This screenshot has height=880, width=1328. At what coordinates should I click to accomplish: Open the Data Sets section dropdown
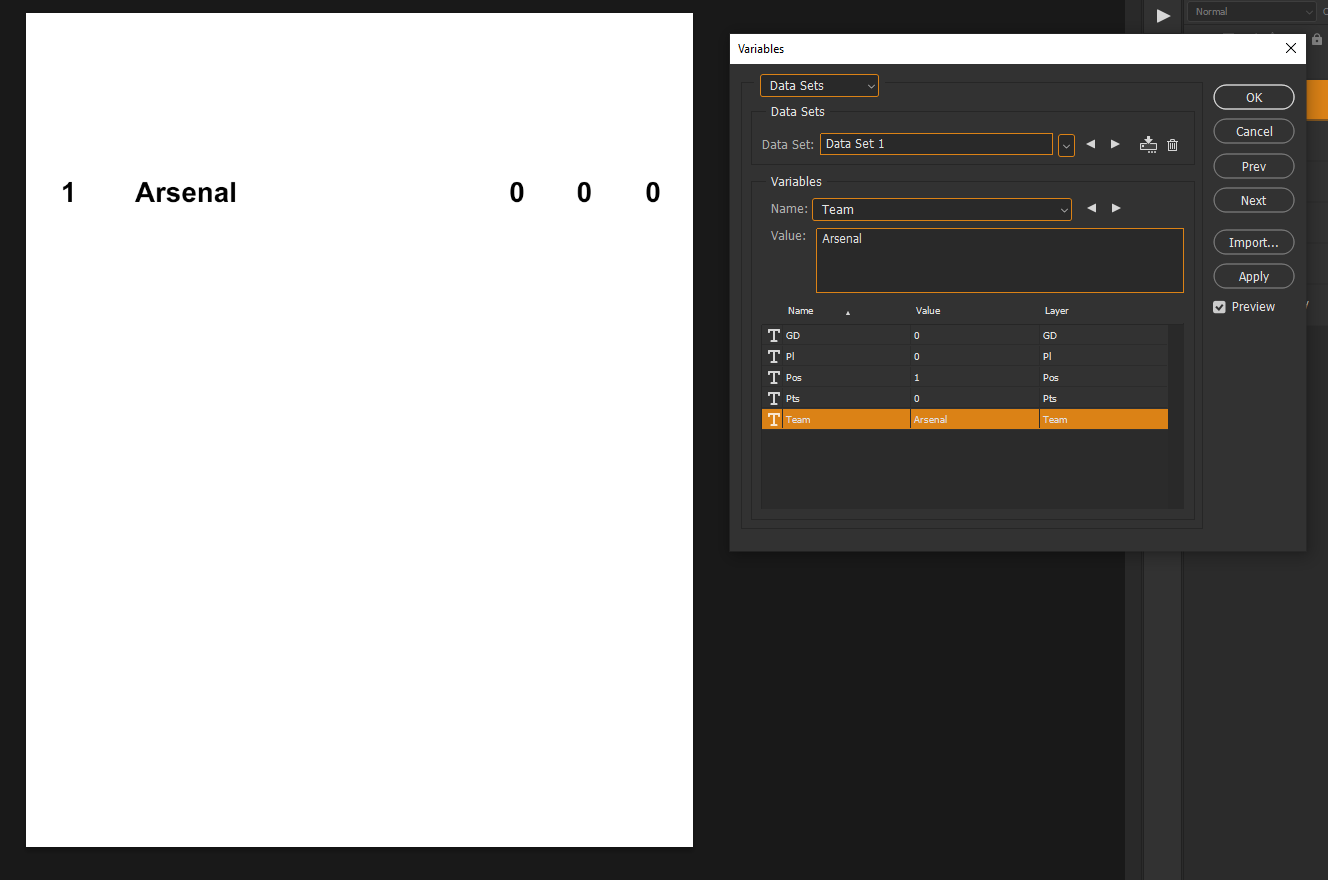coord(819,86)
